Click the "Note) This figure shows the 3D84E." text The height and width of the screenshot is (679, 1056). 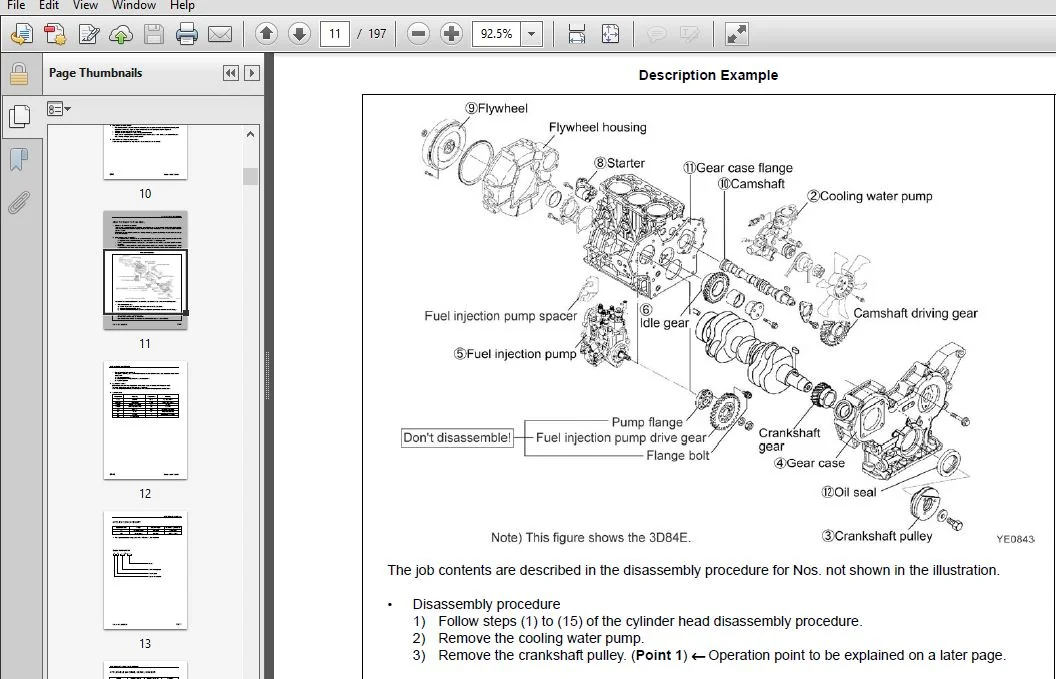591,538
